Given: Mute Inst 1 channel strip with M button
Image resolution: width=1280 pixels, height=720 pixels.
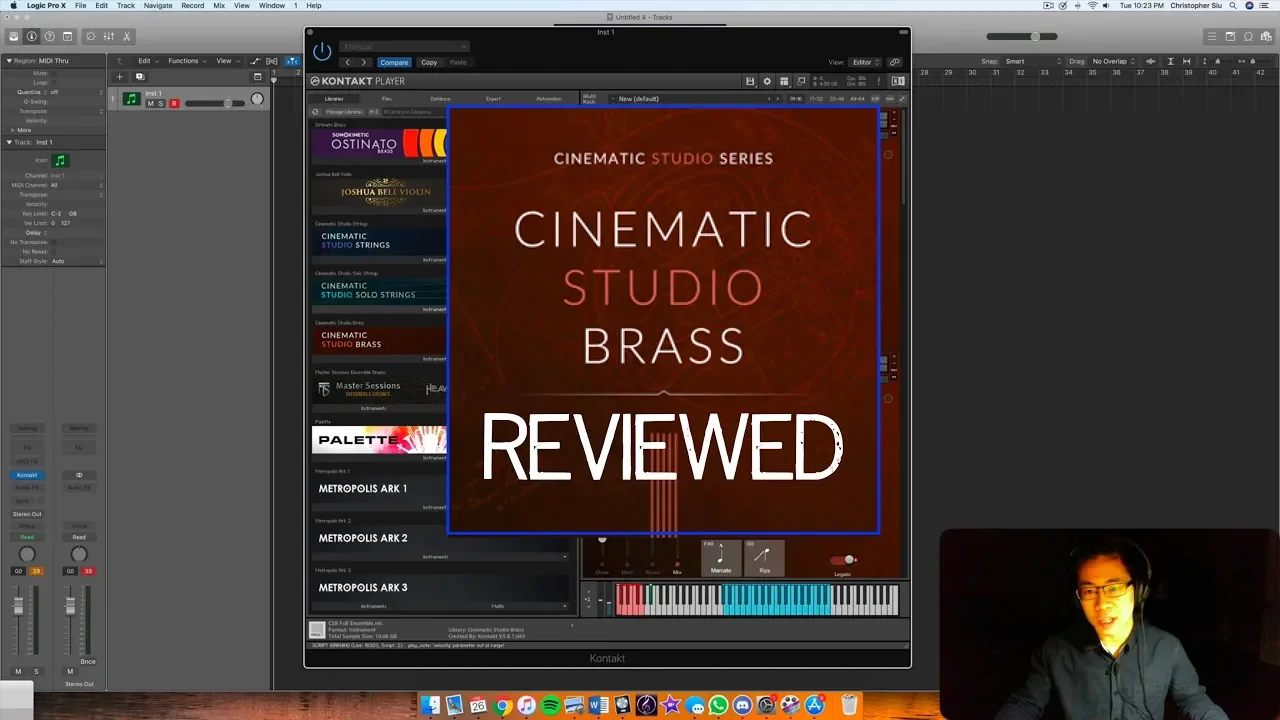Looking at the screenshot, I should (x=18, y=671).
